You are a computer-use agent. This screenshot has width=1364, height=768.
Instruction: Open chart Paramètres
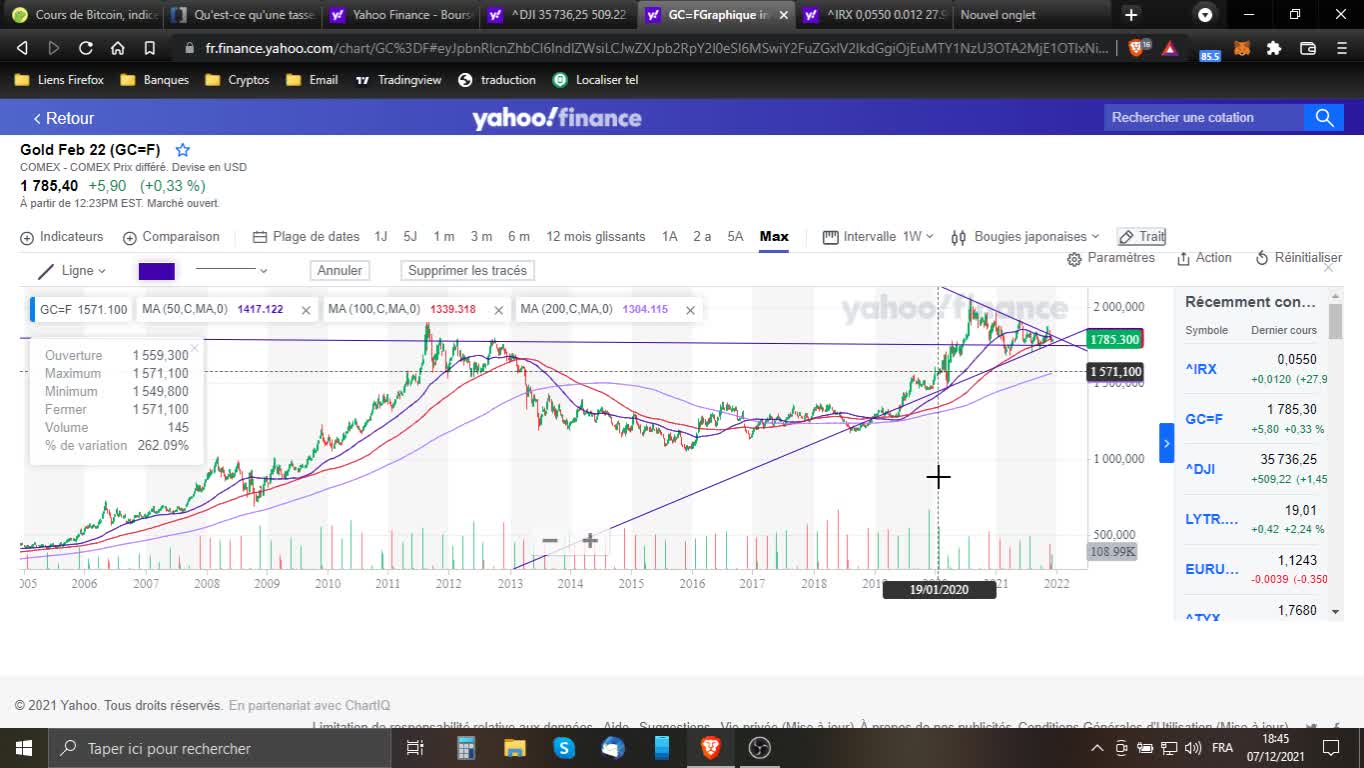1111,258
